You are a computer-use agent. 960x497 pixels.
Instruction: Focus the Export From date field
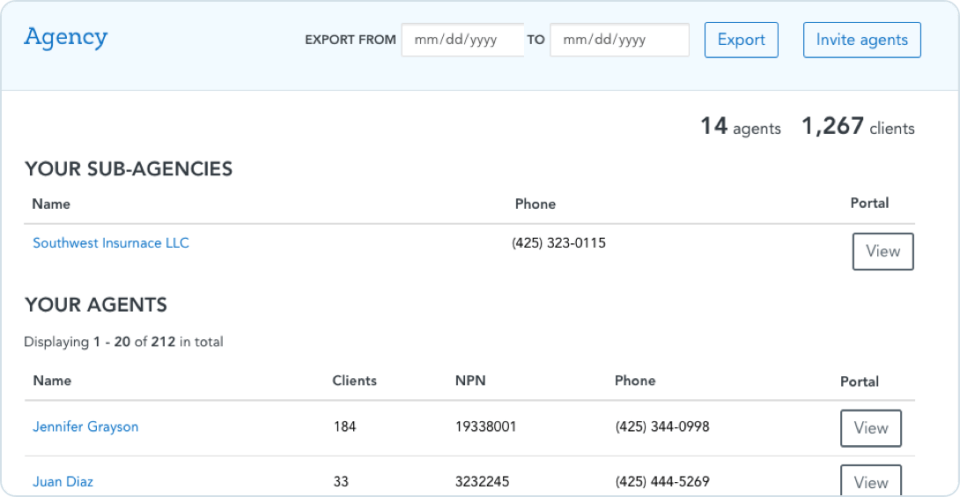(462, 40)
